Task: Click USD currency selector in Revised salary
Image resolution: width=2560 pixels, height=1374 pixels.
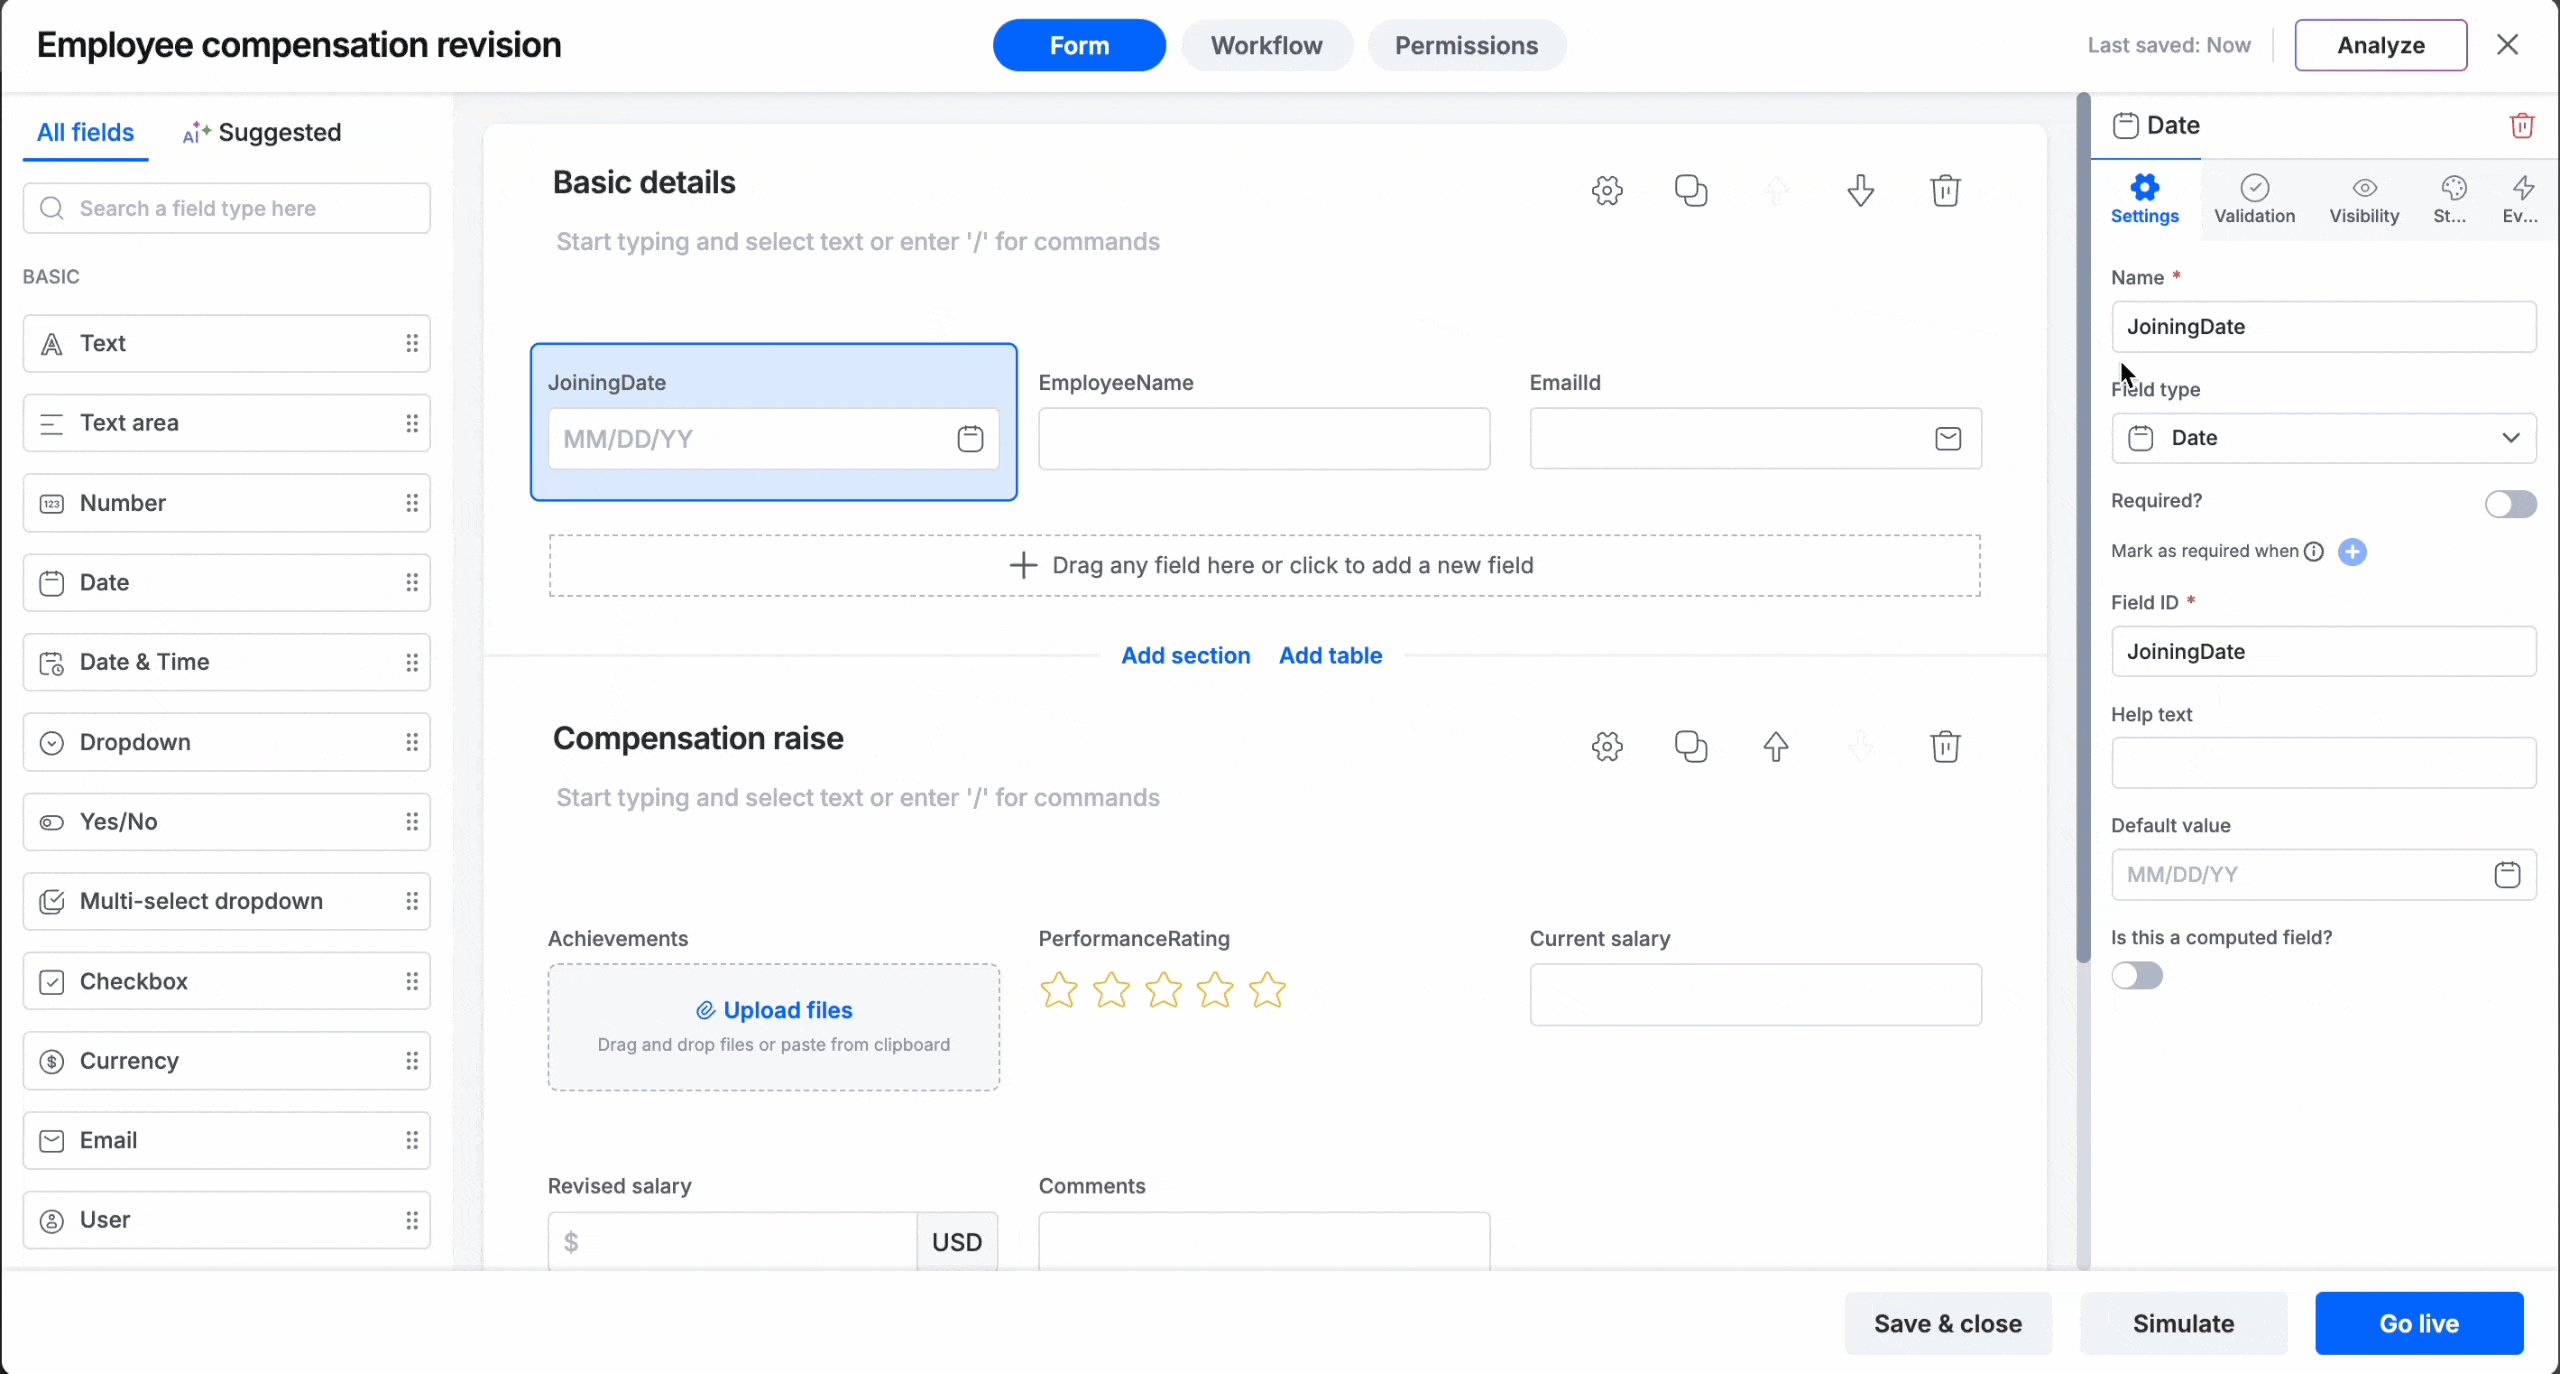Action: (x=956, y=1241)
